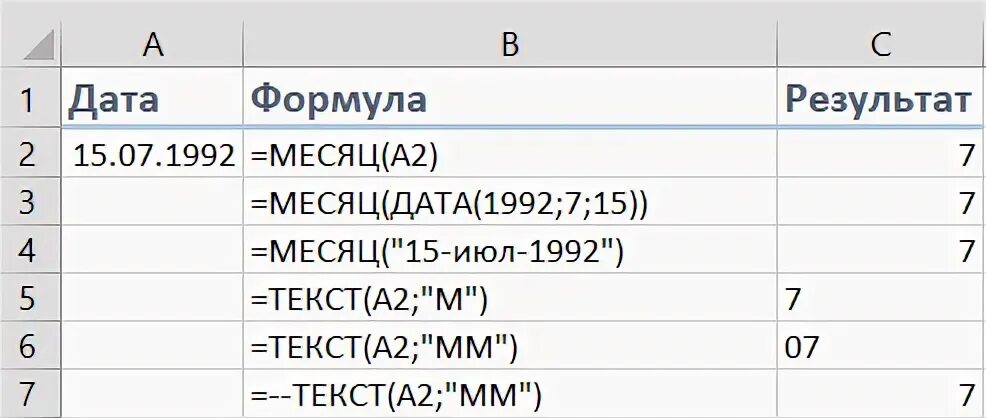
Task: Select row 2 header
Action: tap(30, 154)
